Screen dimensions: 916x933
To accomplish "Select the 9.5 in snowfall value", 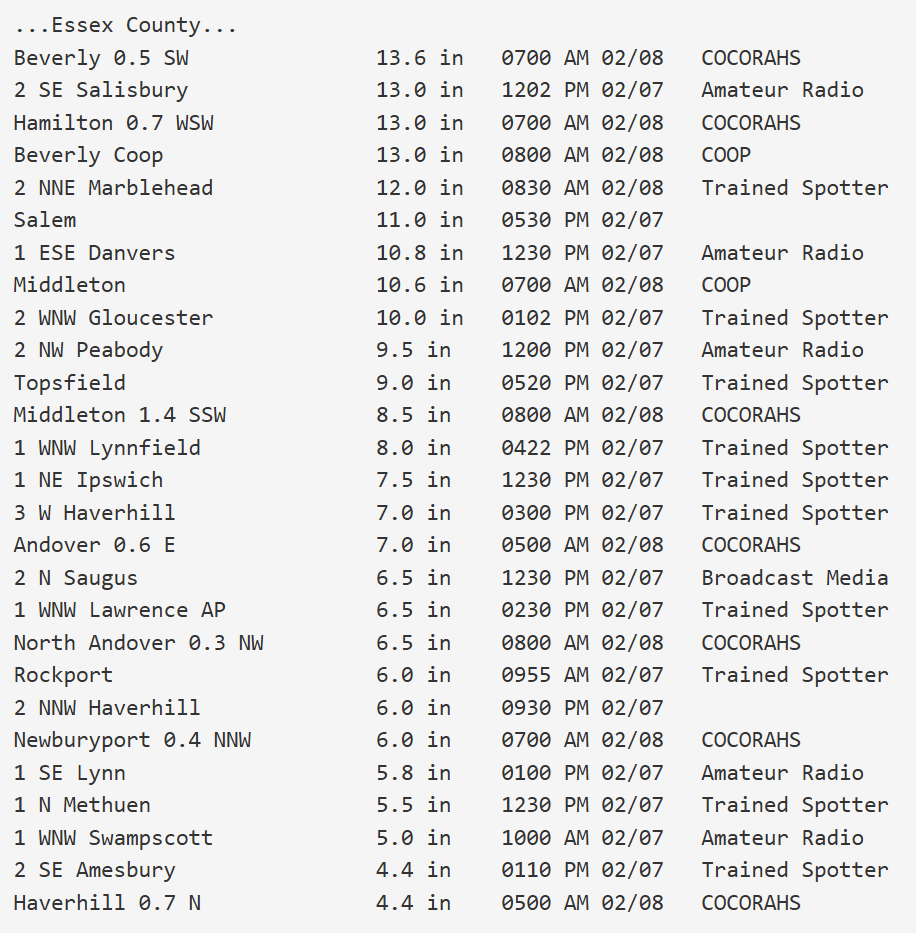I will click(413, 350).
